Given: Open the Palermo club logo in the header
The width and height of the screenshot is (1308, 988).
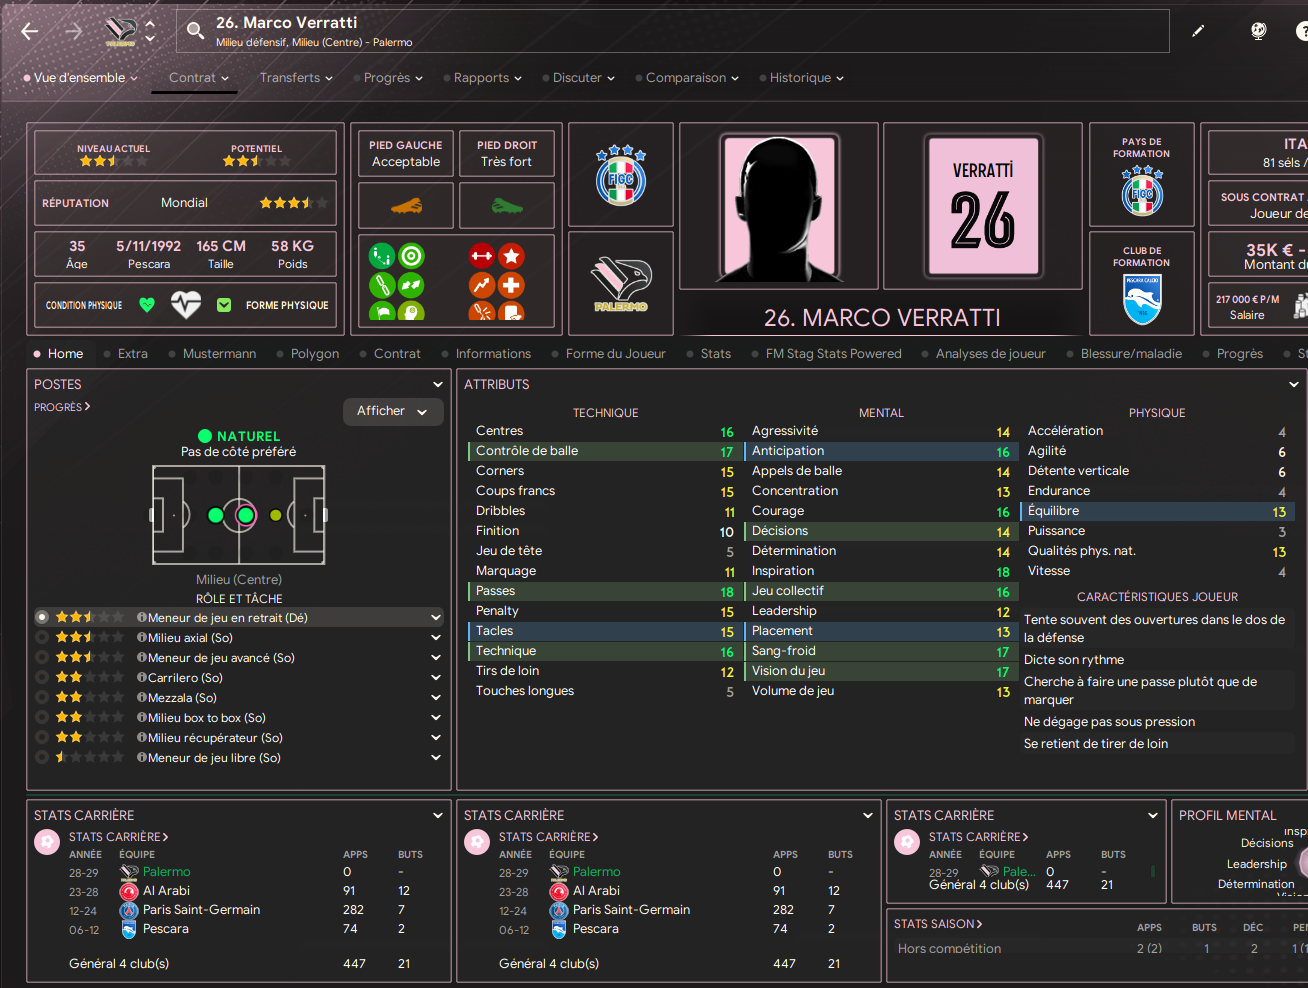Looking at the screenshot, I should [x=121, y=32].
